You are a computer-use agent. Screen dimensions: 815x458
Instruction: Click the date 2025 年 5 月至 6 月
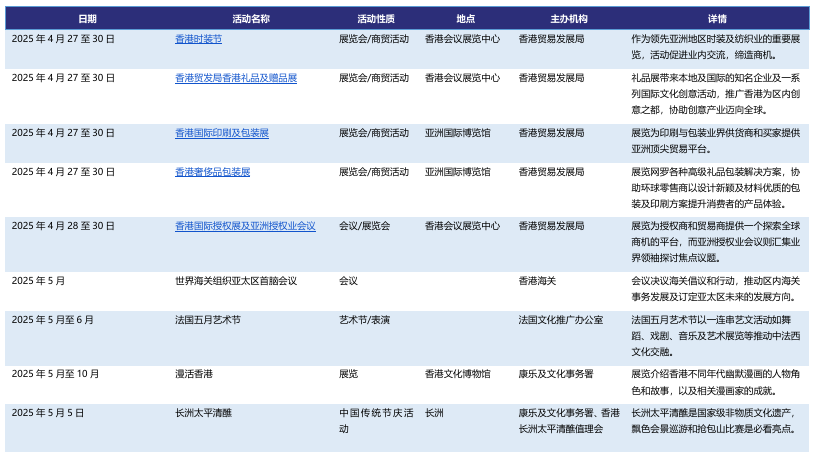pyautogui.click(x=52, y=320)
